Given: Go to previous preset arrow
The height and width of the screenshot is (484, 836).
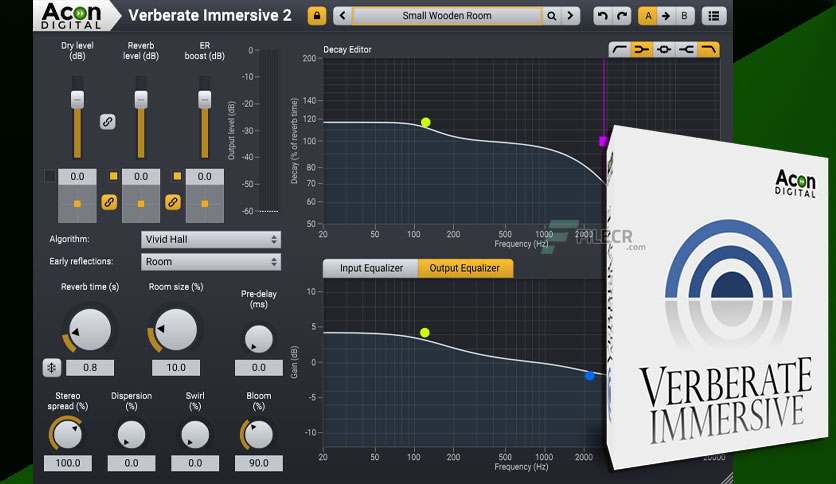Looking at the screenshot, I should pos(343,16).
